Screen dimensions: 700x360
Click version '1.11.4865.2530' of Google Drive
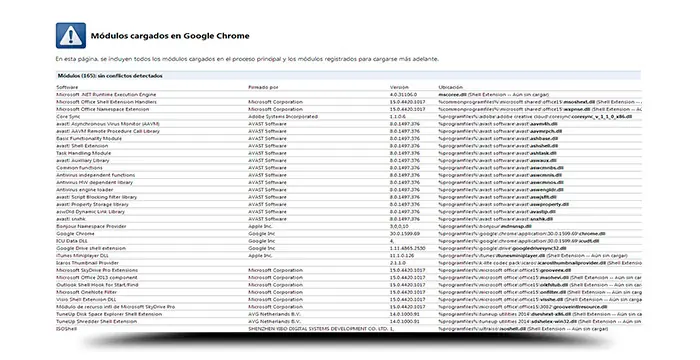coord(408,248)
